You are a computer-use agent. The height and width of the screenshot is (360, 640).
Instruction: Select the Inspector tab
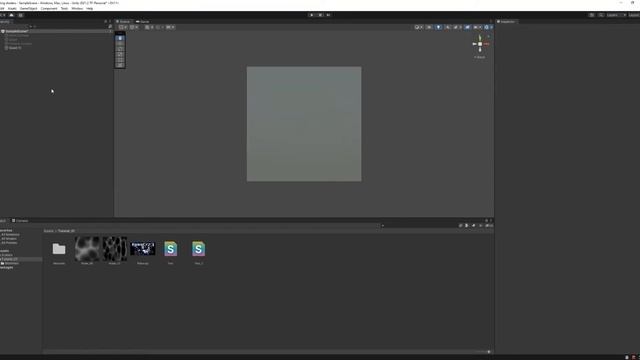[x=506, y=21]
